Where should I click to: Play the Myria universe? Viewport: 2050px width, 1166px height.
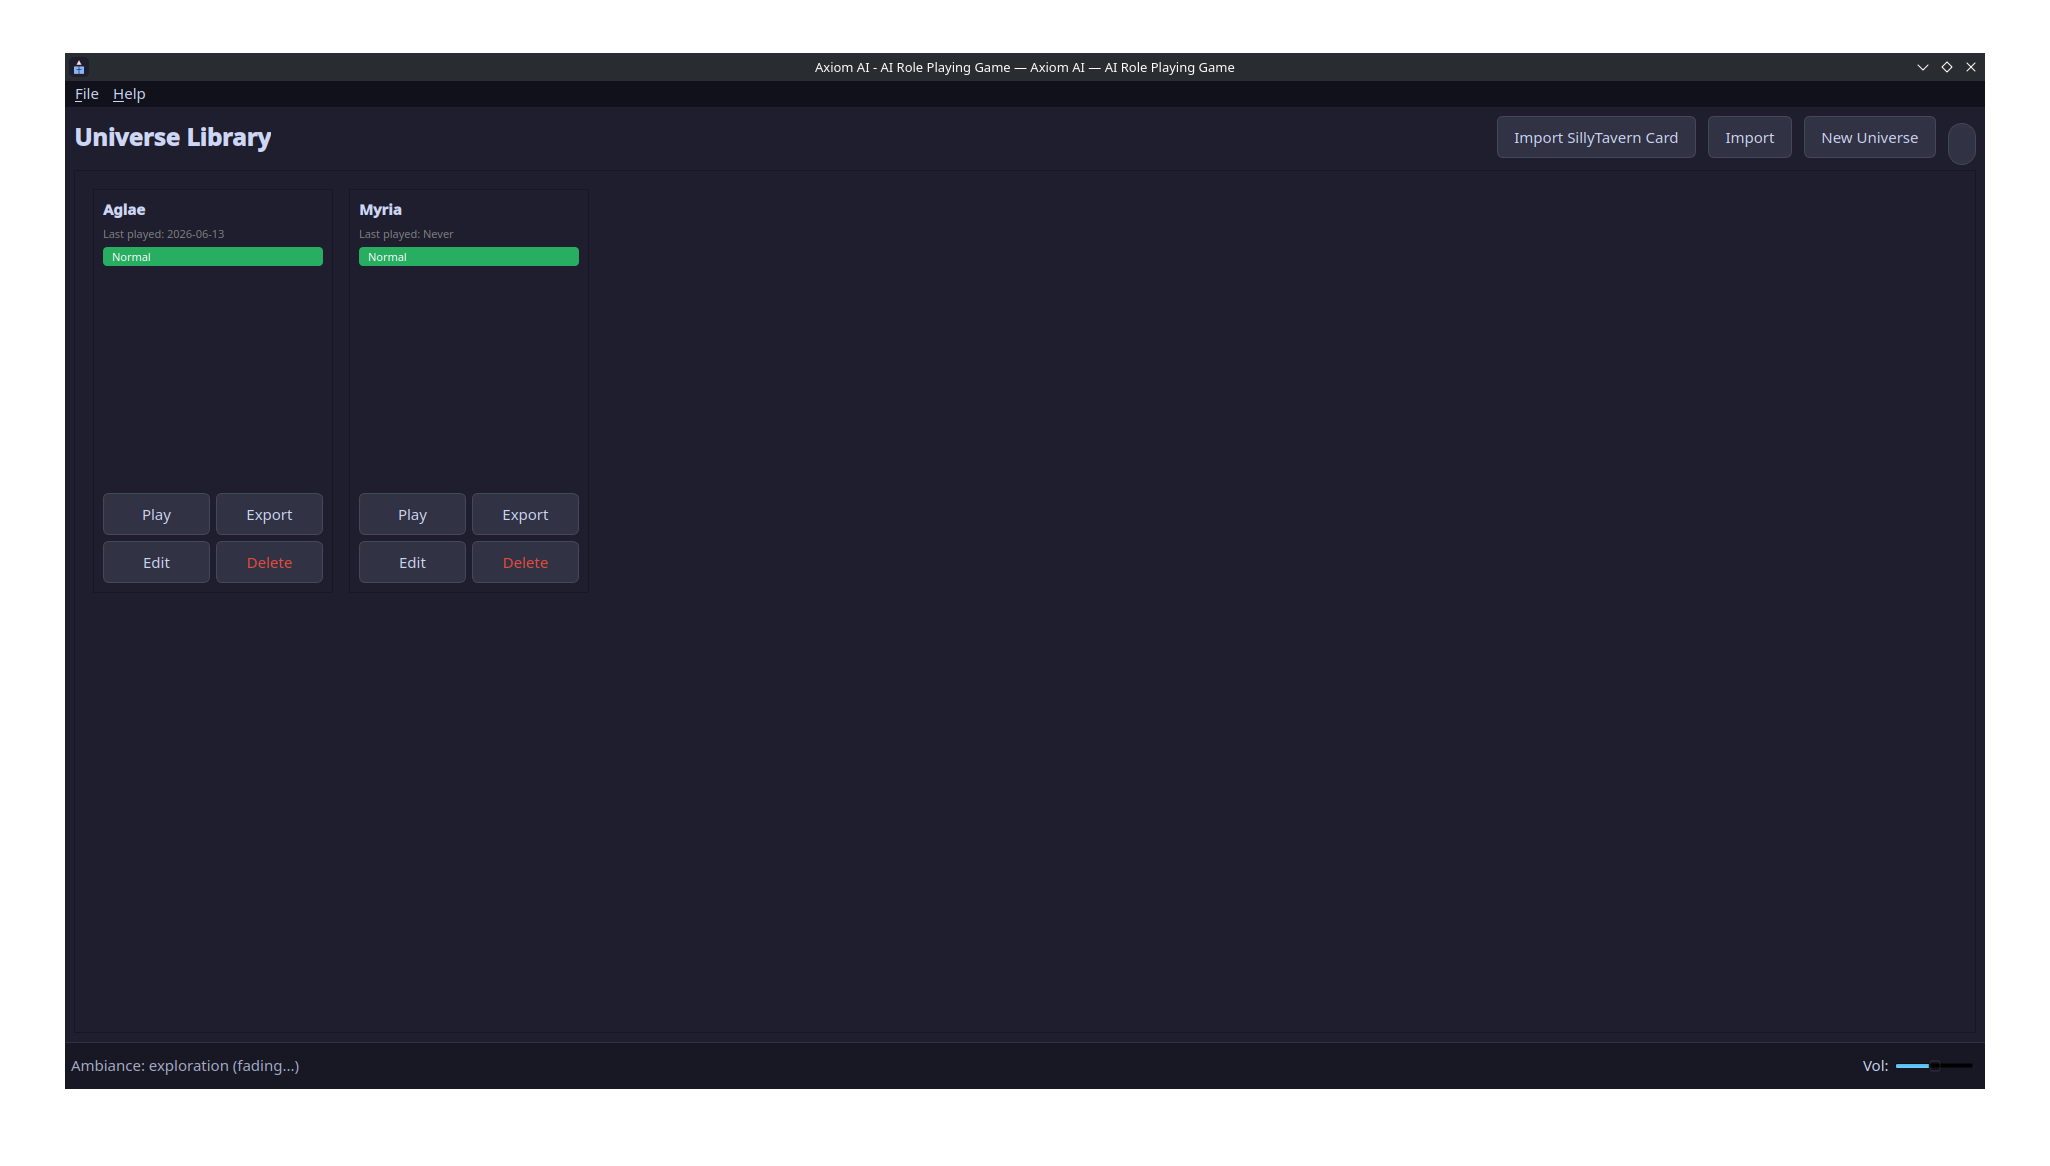click(412, 515)
